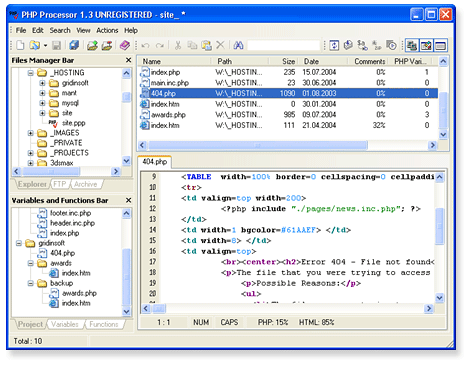Switch to the Variables tab
Screen dimensions: 469x367
tap(65, 324)
